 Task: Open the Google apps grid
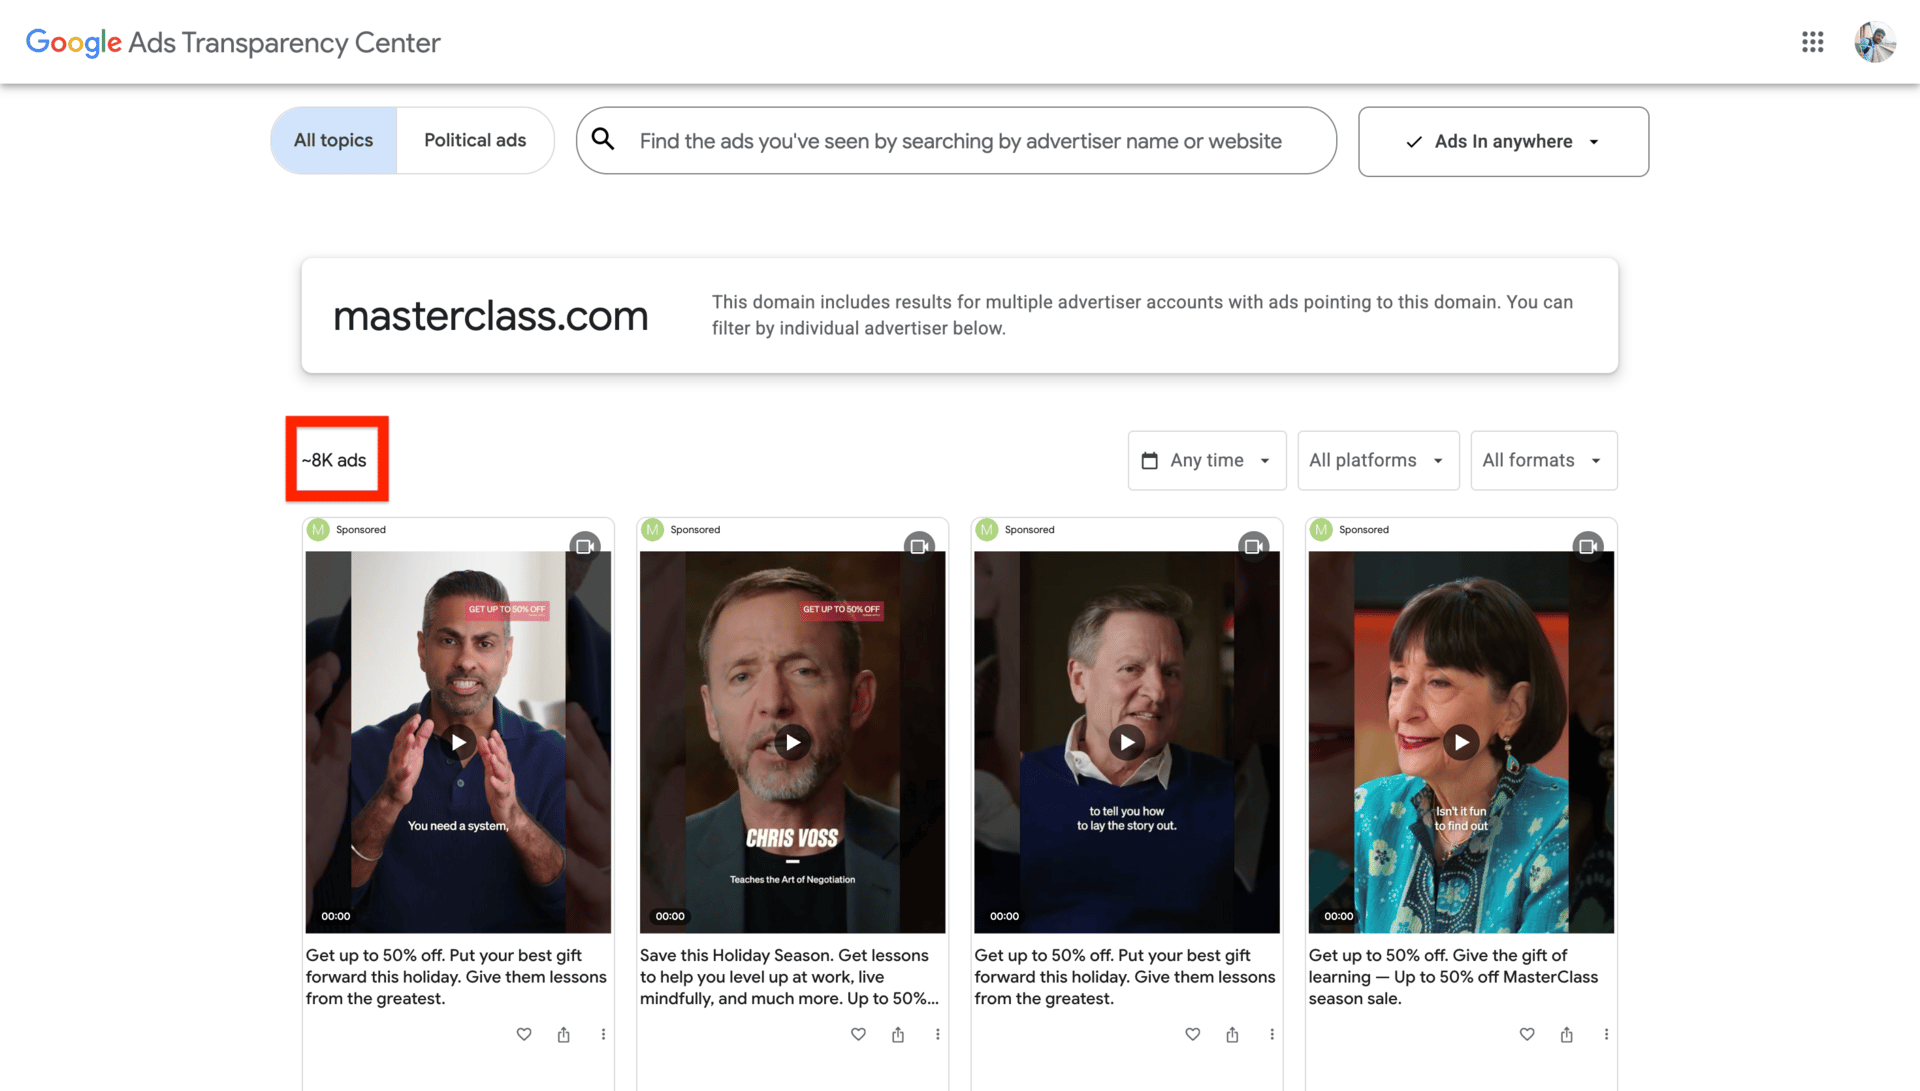point(1812,42)
